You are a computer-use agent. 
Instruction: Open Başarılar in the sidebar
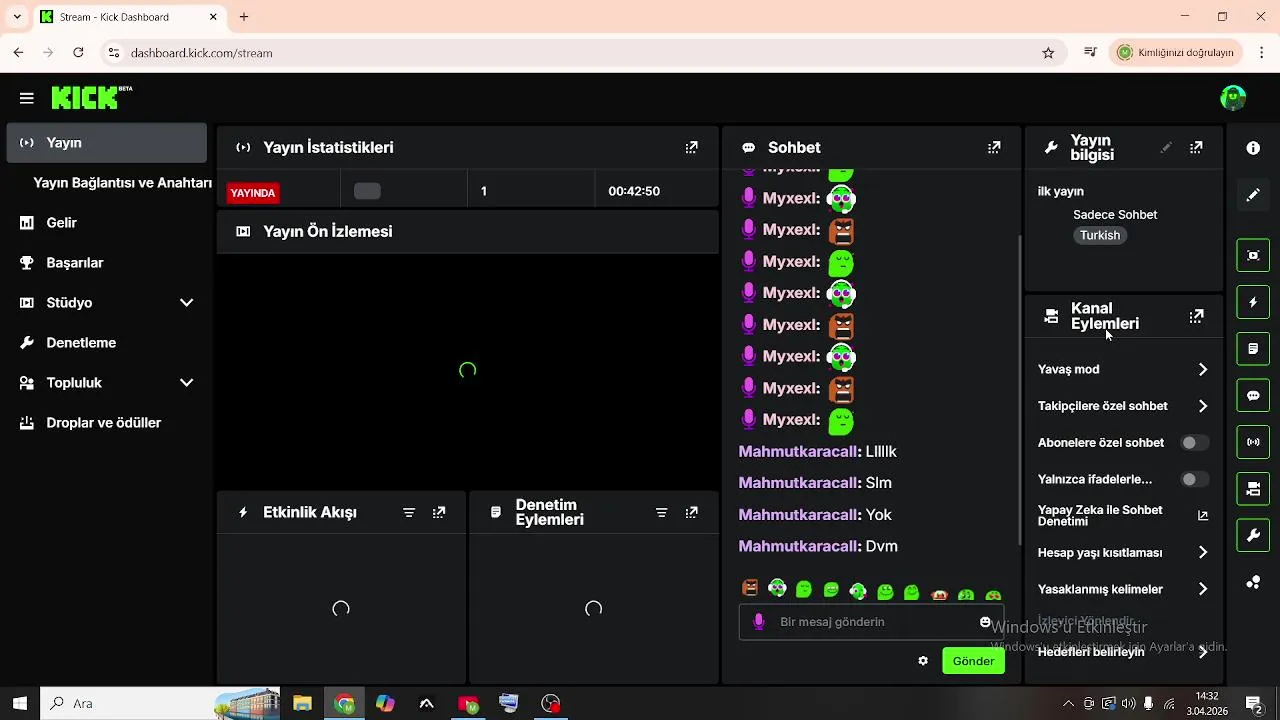point(107,263)
